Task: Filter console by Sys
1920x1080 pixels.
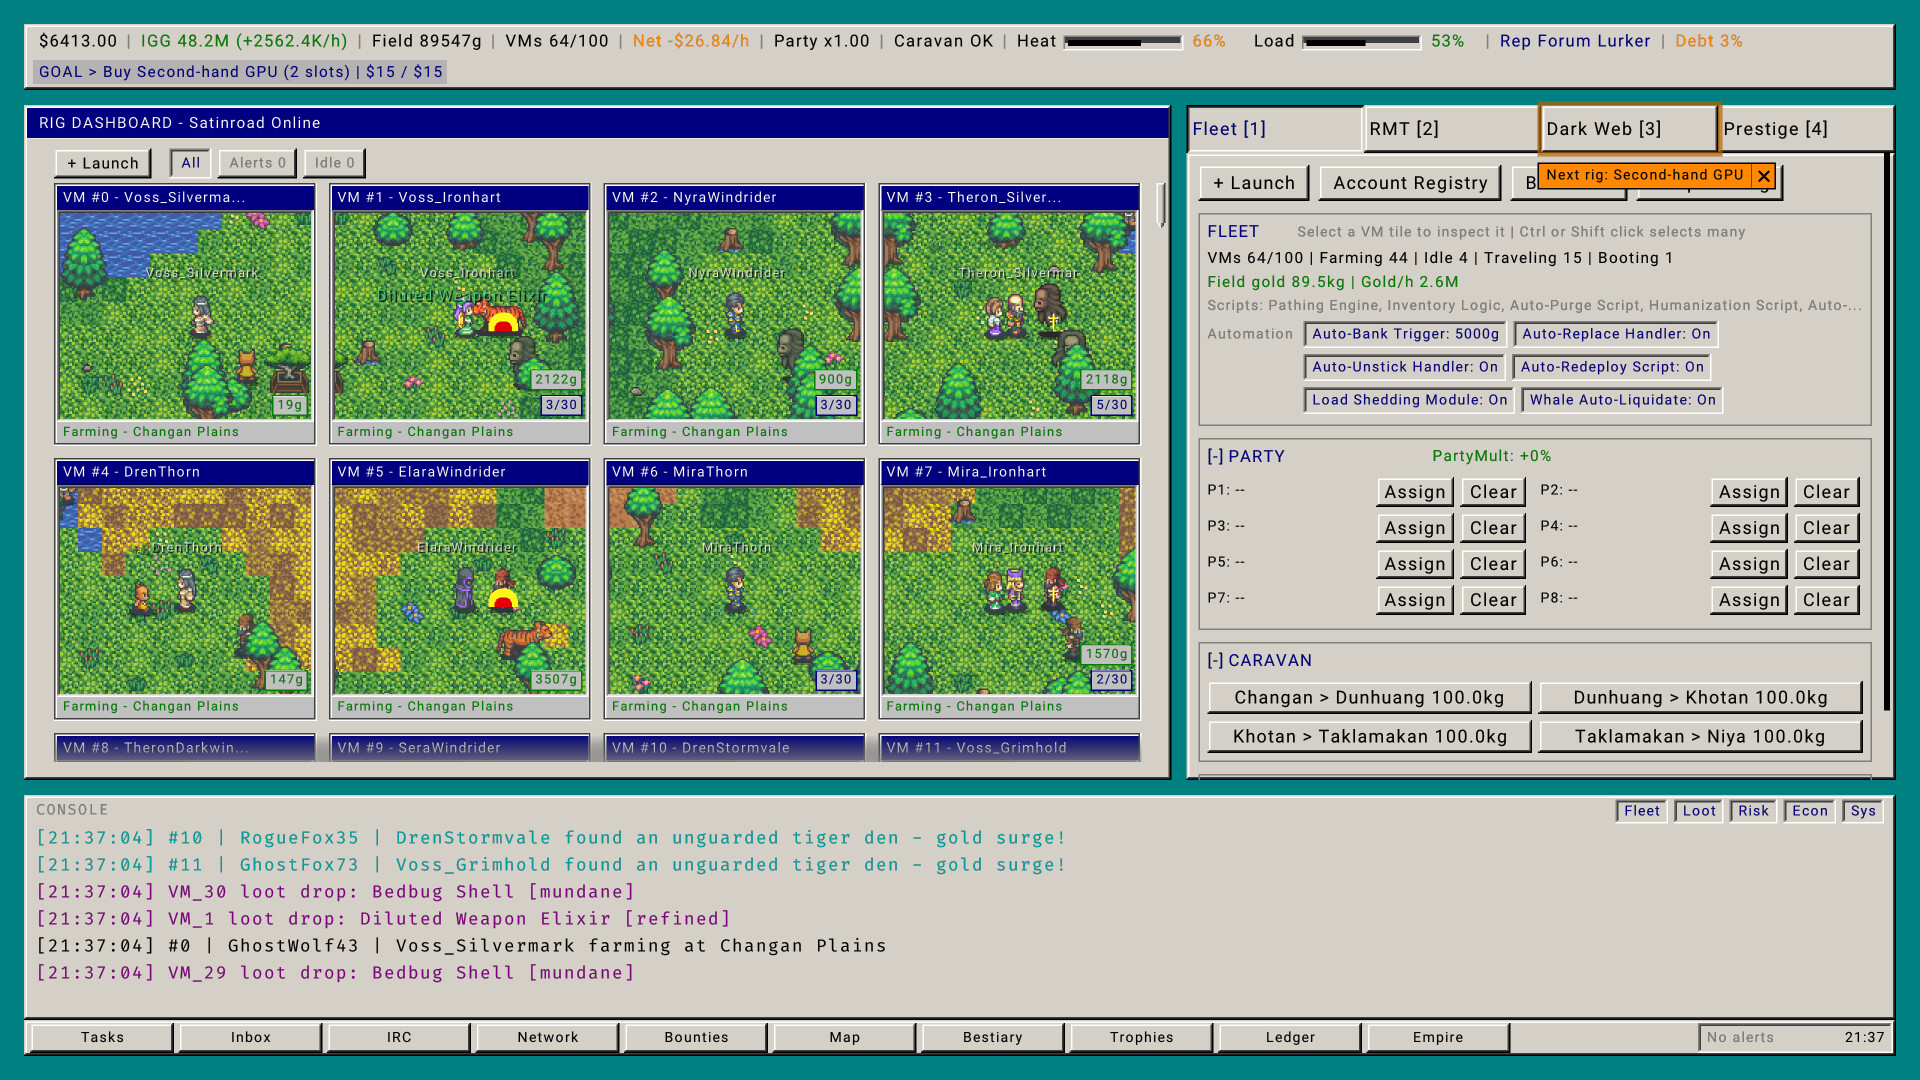Action: pos(1863,811)
